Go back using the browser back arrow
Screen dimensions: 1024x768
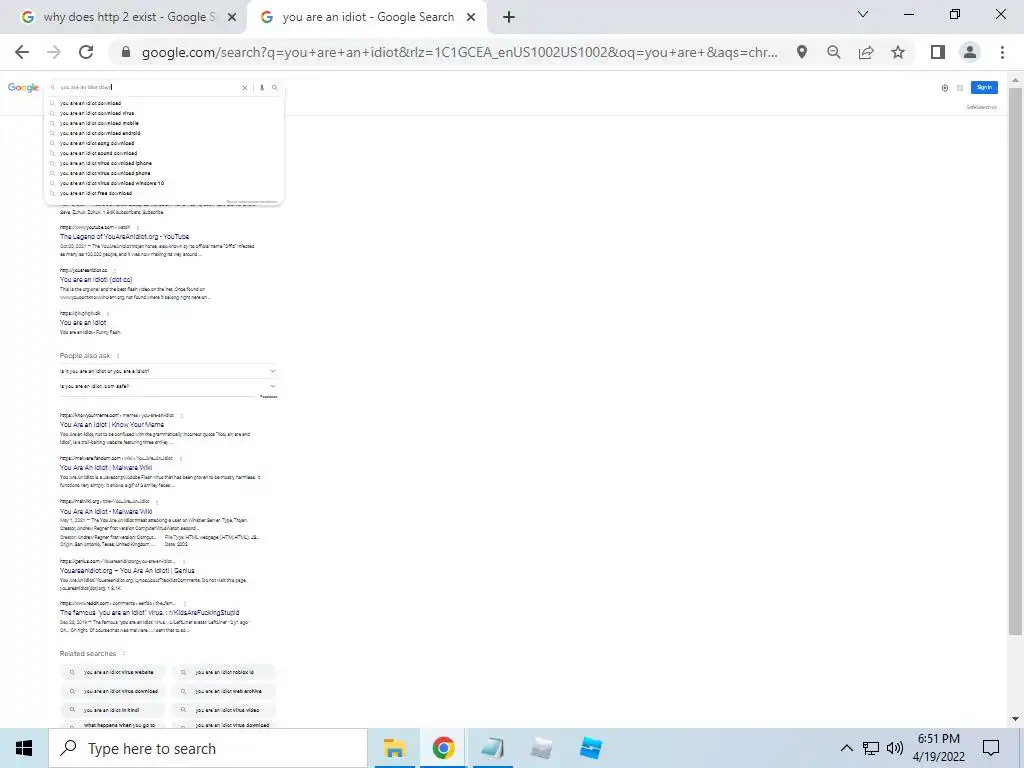click(x=22, y=52)
